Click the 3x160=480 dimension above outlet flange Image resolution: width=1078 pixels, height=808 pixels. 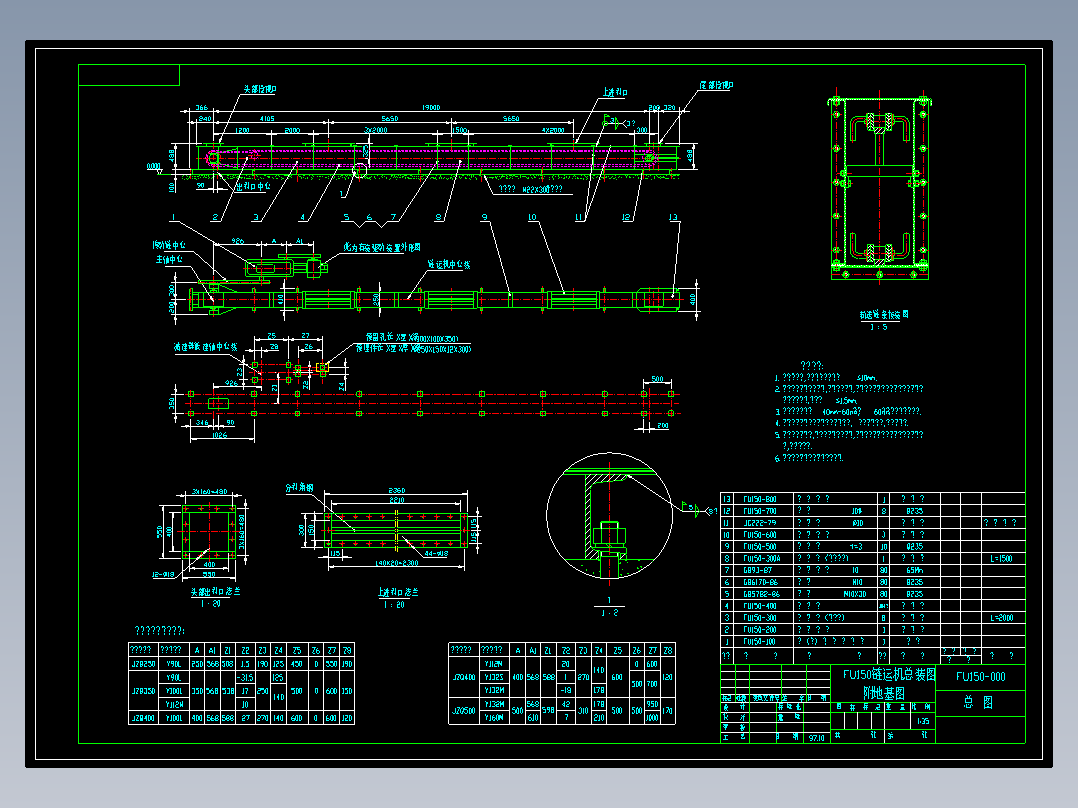point(210,492)
